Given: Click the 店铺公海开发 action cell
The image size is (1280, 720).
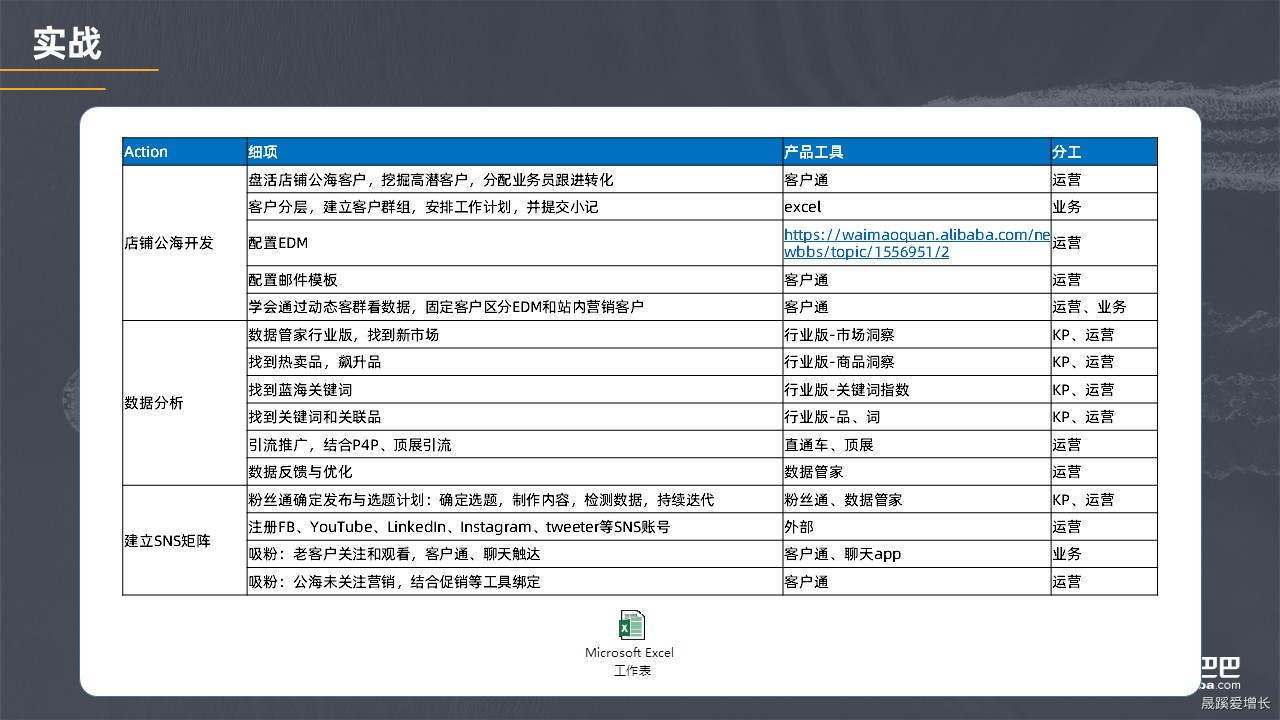Looking at the screenshot, I should pyautogui.click(x=185, y=243).
